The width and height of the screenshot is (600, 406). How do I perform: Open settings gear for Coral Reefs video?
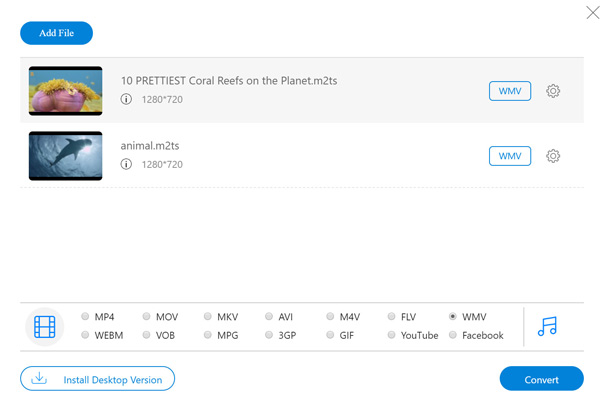click(x=553, y=91)
